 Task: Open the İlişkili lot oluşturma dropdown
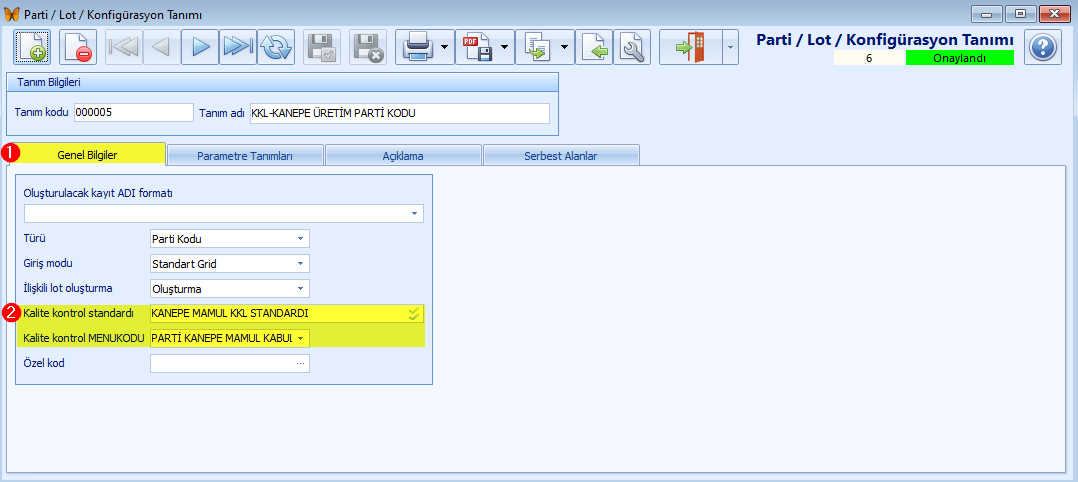[299, 288]
